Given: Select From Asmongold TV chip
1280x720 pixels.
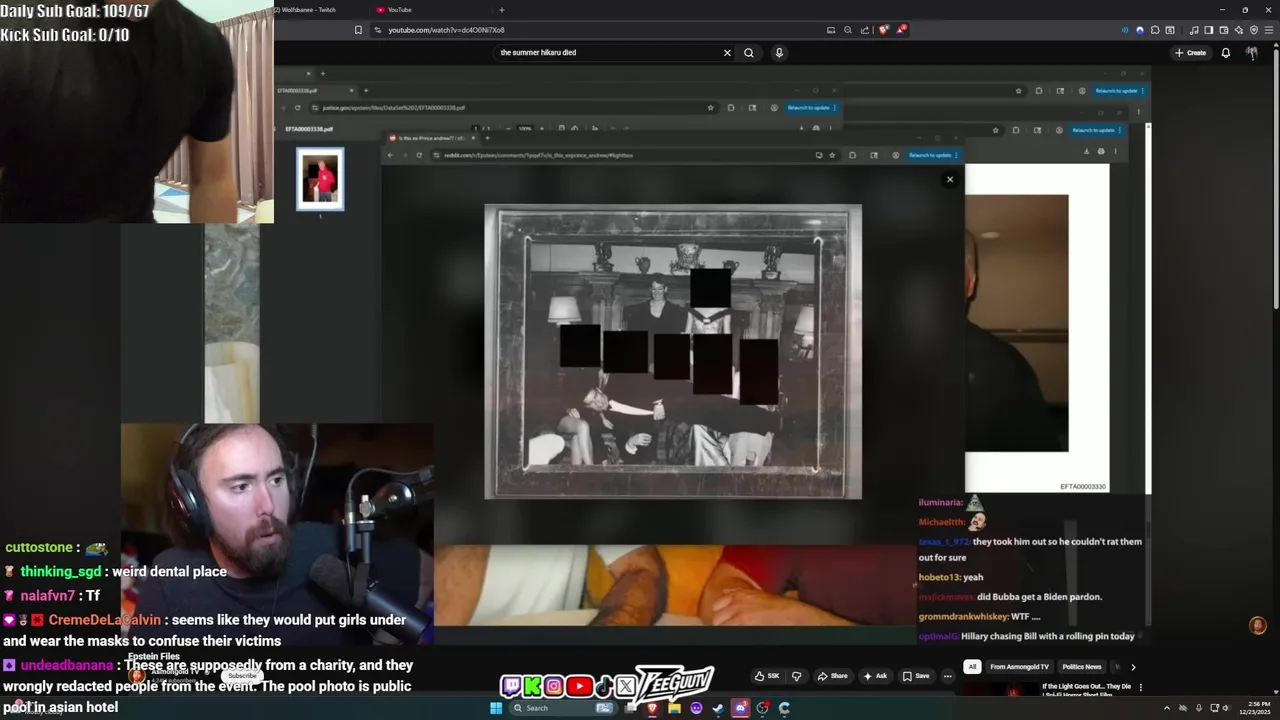Looking at the screenshot, I should coord(1019,667).
